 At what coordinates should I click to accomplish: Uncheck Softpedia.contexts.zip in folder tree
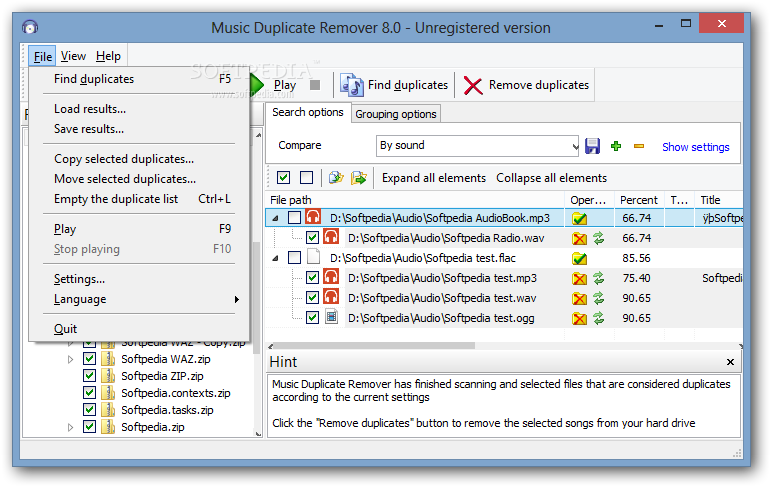pyautogui.click(x=89, y=393)
